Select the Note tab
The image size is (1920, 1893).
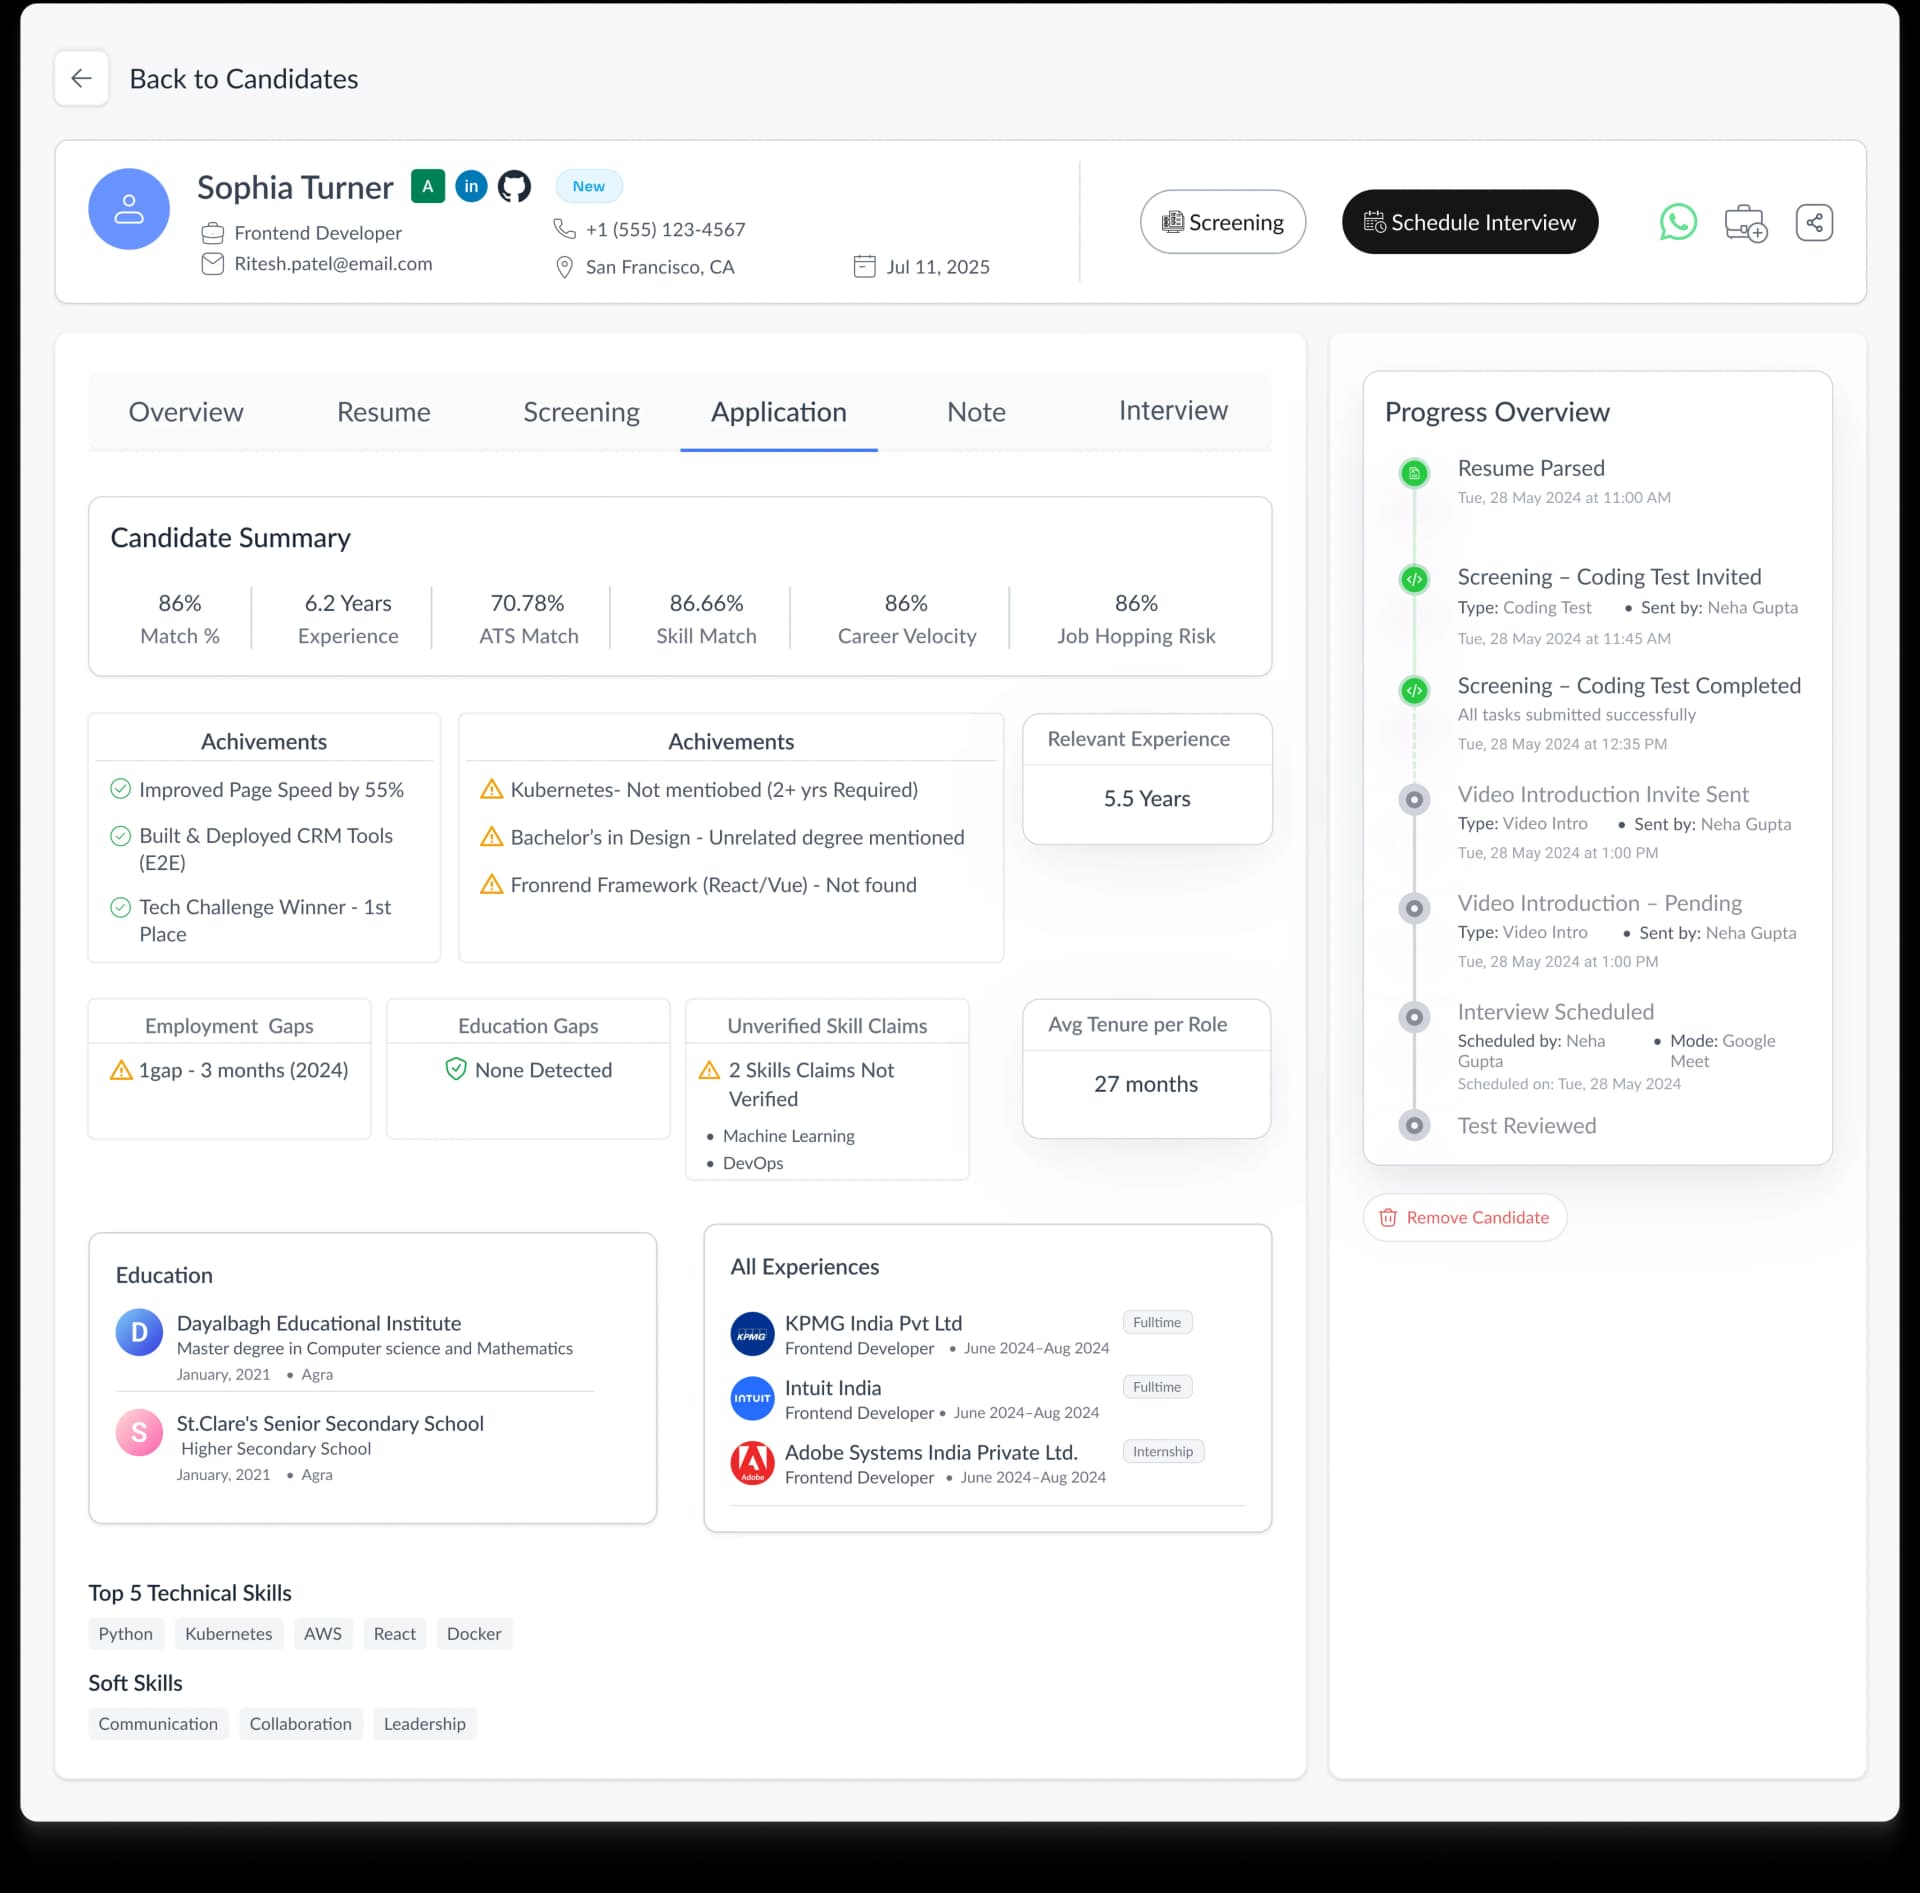coord(976,411)
